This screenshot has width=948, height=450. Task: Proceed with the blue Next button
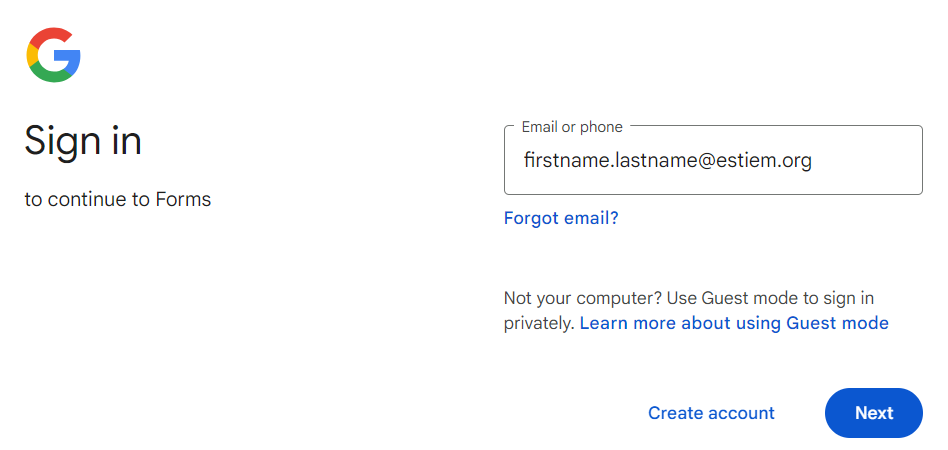point(874,413)
